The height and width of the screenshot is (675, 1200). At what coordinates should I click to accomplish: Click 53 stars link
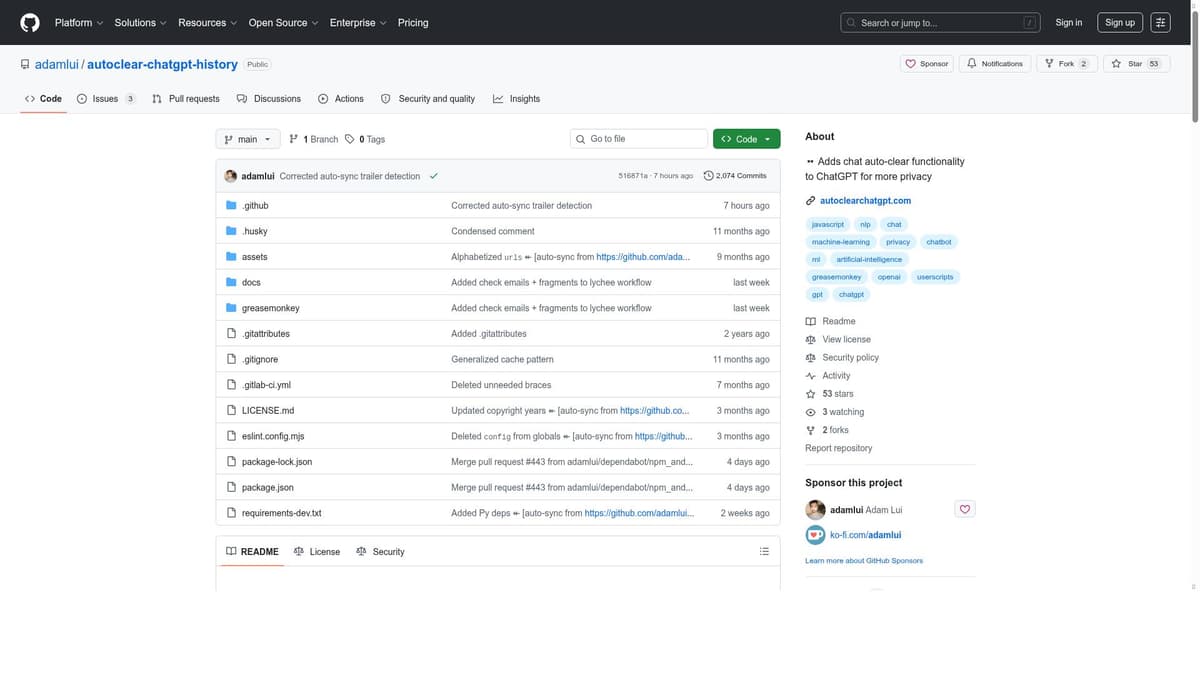pyautogui.click(x=830, y=394)
